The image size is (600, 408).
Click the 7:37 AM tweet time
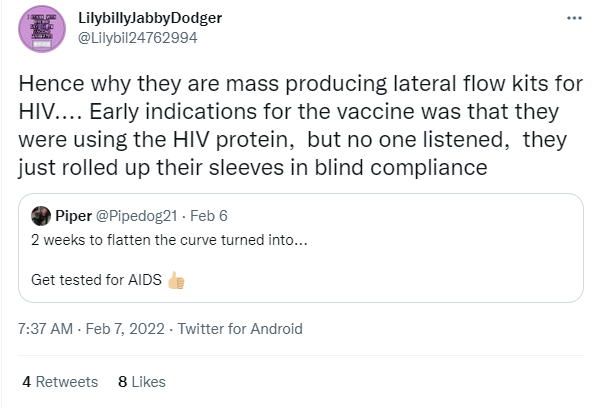point(47,328)
